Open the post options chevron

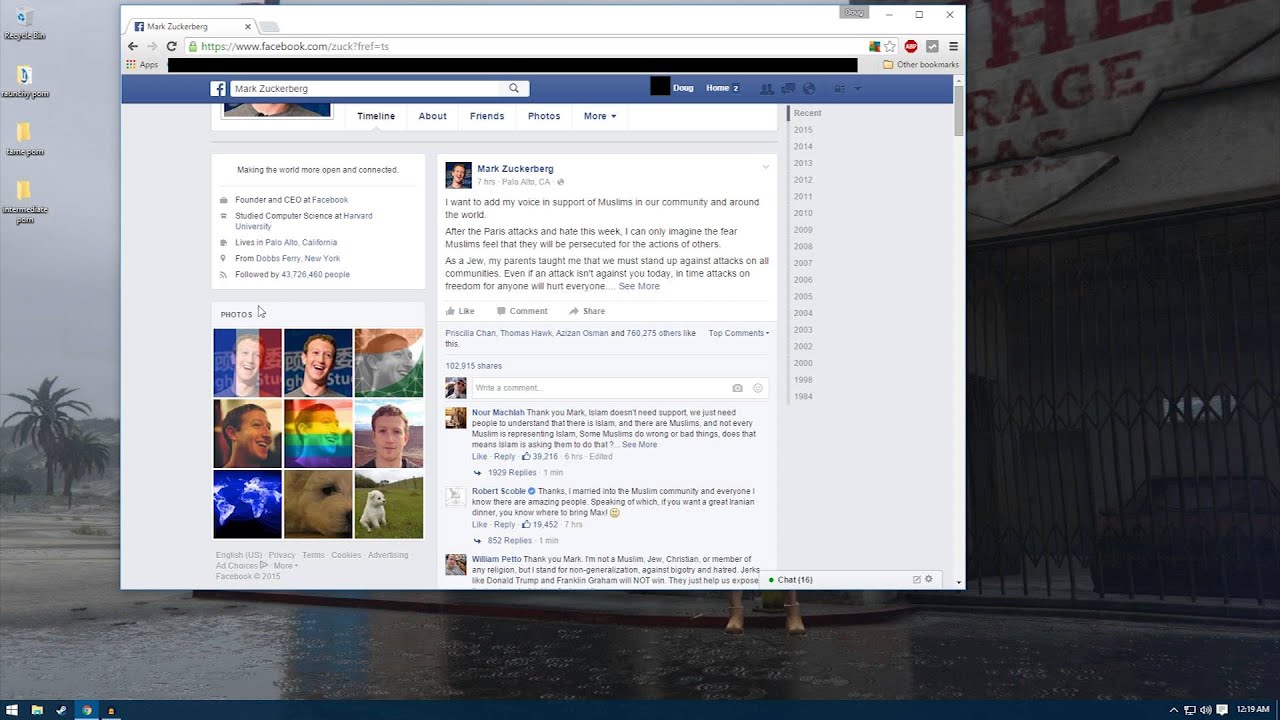[766, 167]
